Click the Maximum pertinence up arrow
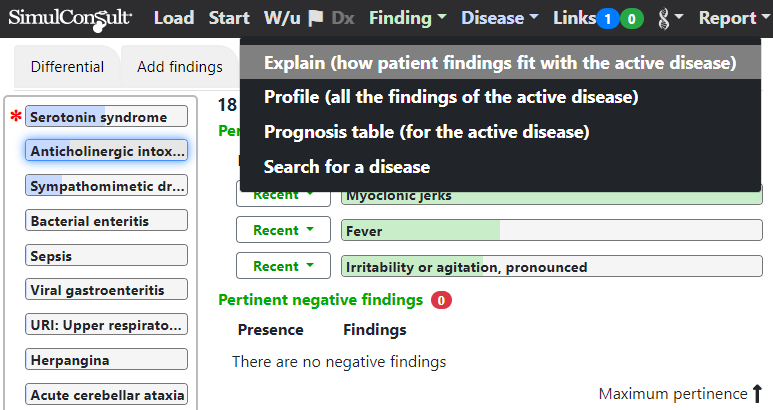 click(757, 394)
